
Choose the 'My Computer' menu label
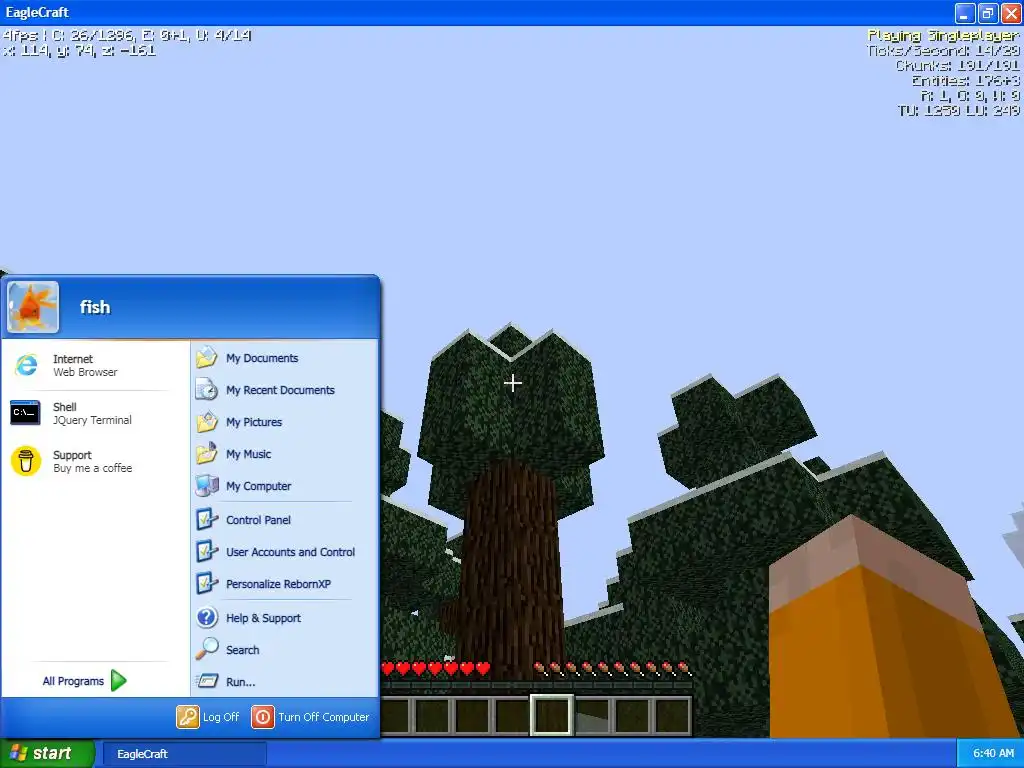pyautogui.click(x=259, y=486)
